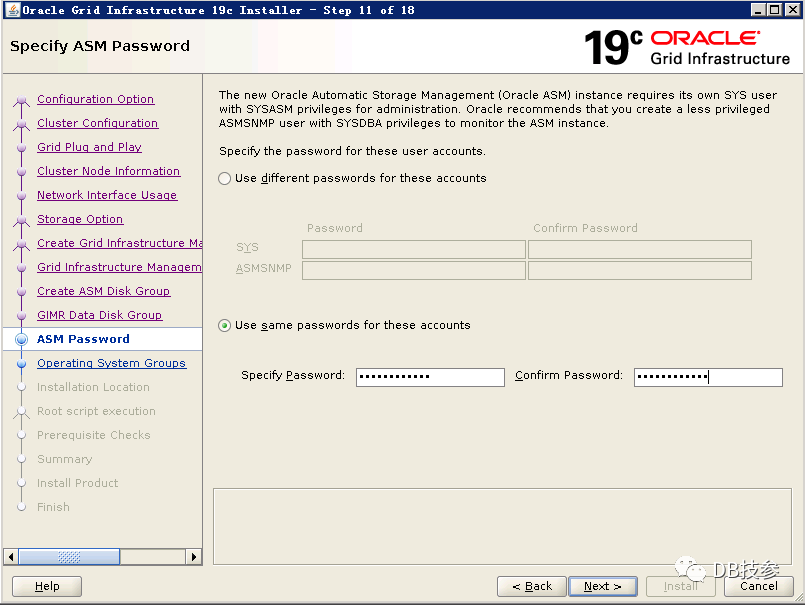This screenshot has height=605, width=805.
Task: Close the installer window
Action: [793, 10]
